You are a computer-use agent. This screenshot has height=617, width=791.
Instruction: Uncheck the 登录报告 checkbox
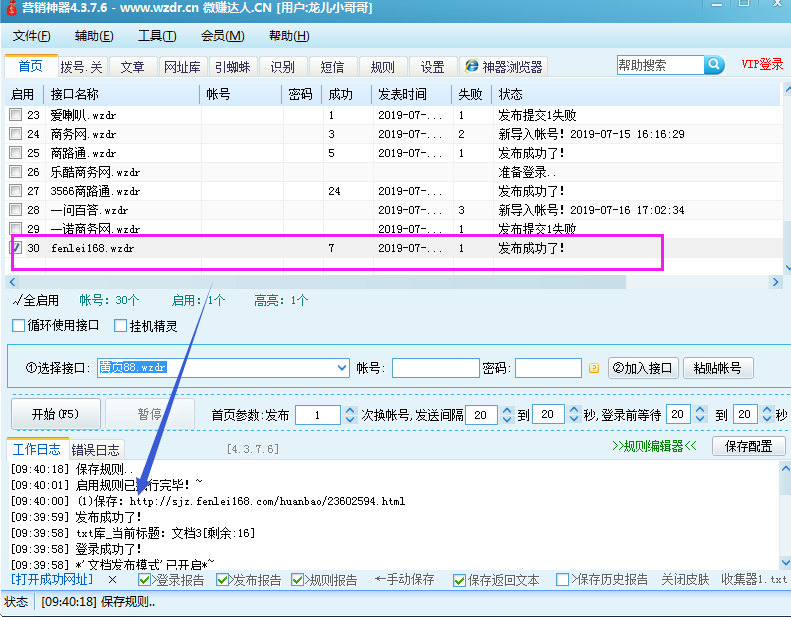coord(145,580)
